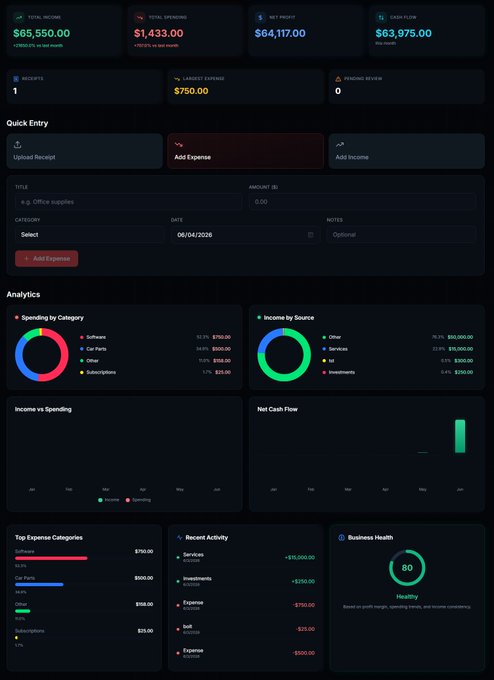Click the Analytics heading
Screen dimensions: 494x680
[23, 294]
